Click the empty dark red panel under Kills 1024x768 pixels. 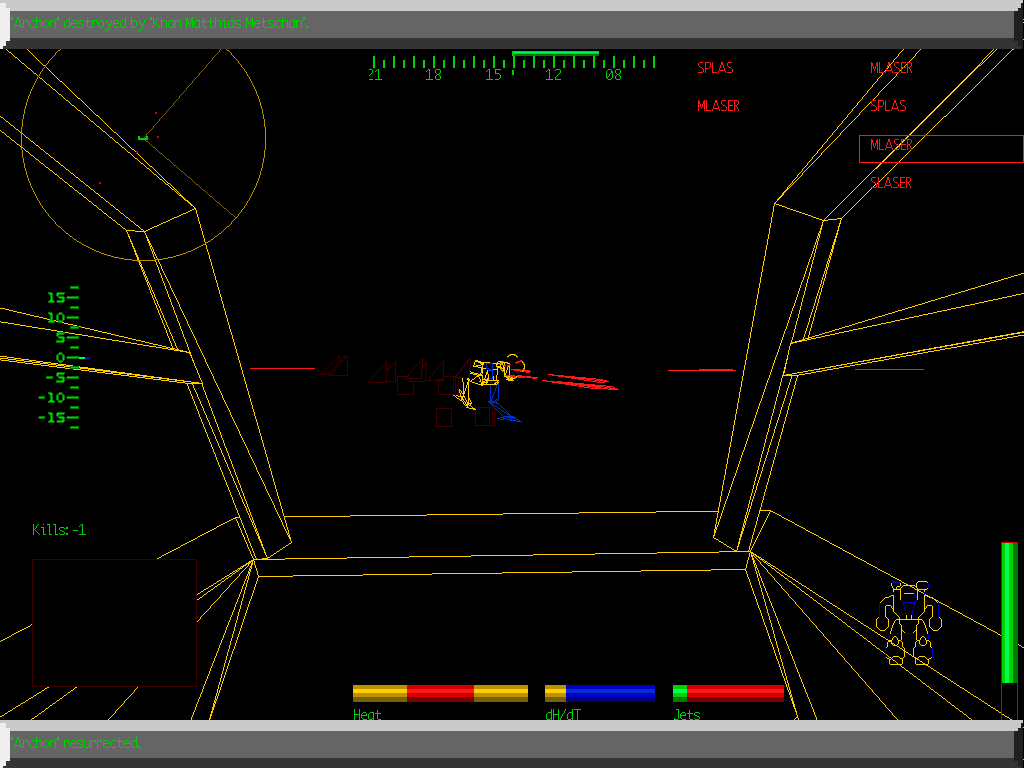(114, 622)
